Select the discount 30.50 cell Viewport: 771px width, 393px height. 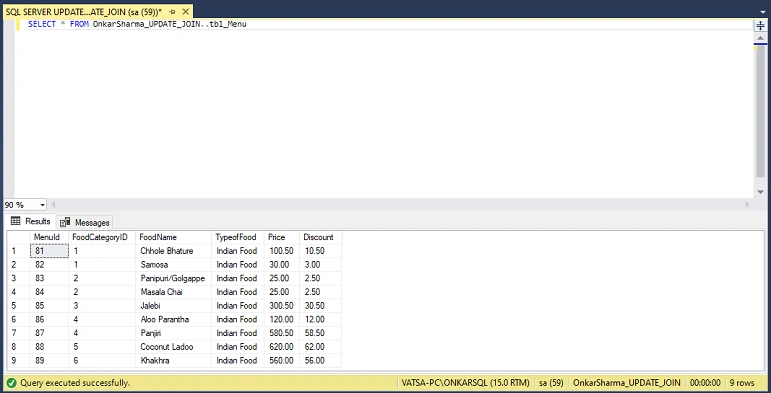[x=321, y=306]
